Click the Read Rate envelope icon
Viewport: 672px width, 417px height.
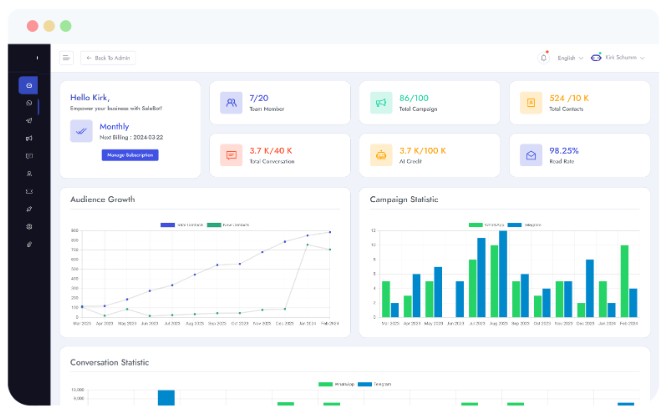(x=530, y=155)
